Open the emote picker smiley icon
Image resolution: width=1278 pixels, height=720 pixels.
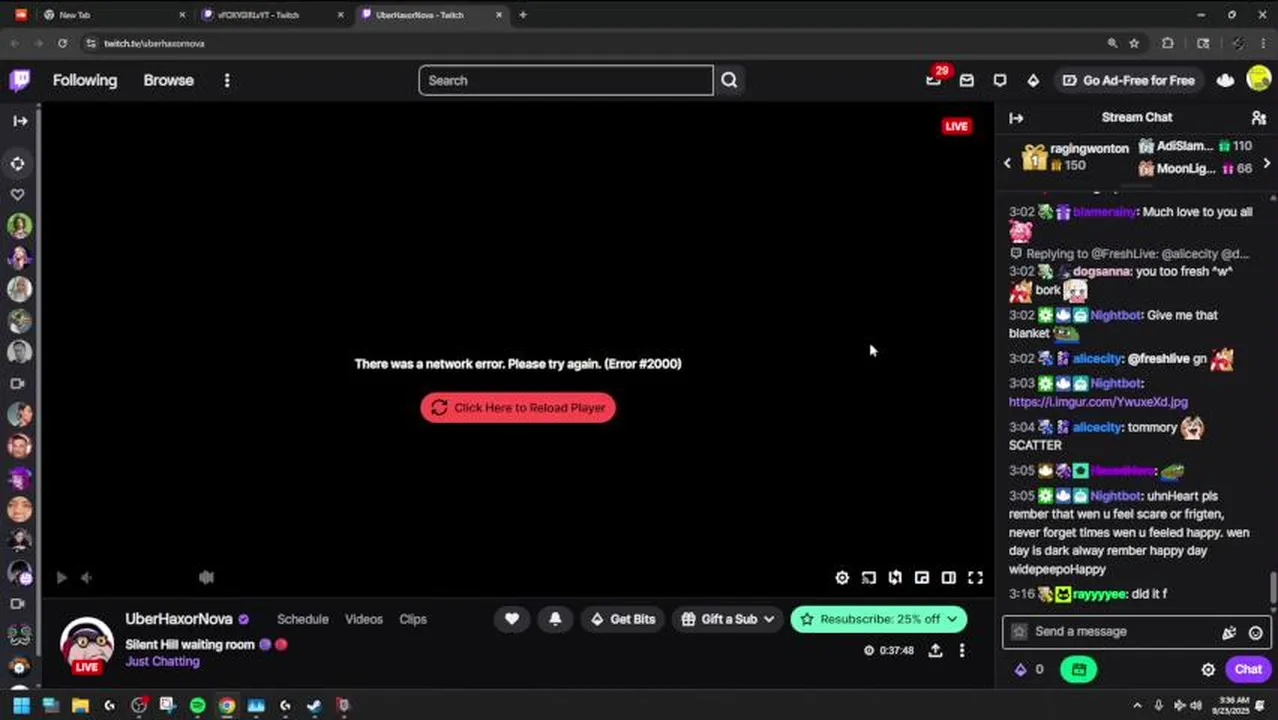1255,632
